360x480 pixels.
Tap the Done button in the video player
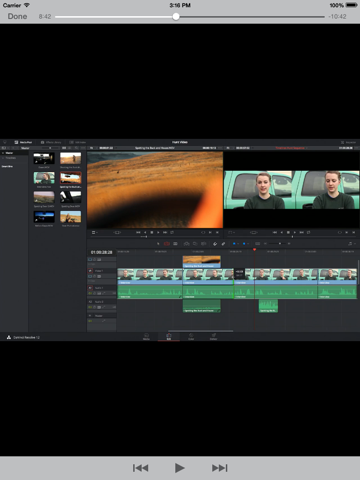tap(17, 16)
